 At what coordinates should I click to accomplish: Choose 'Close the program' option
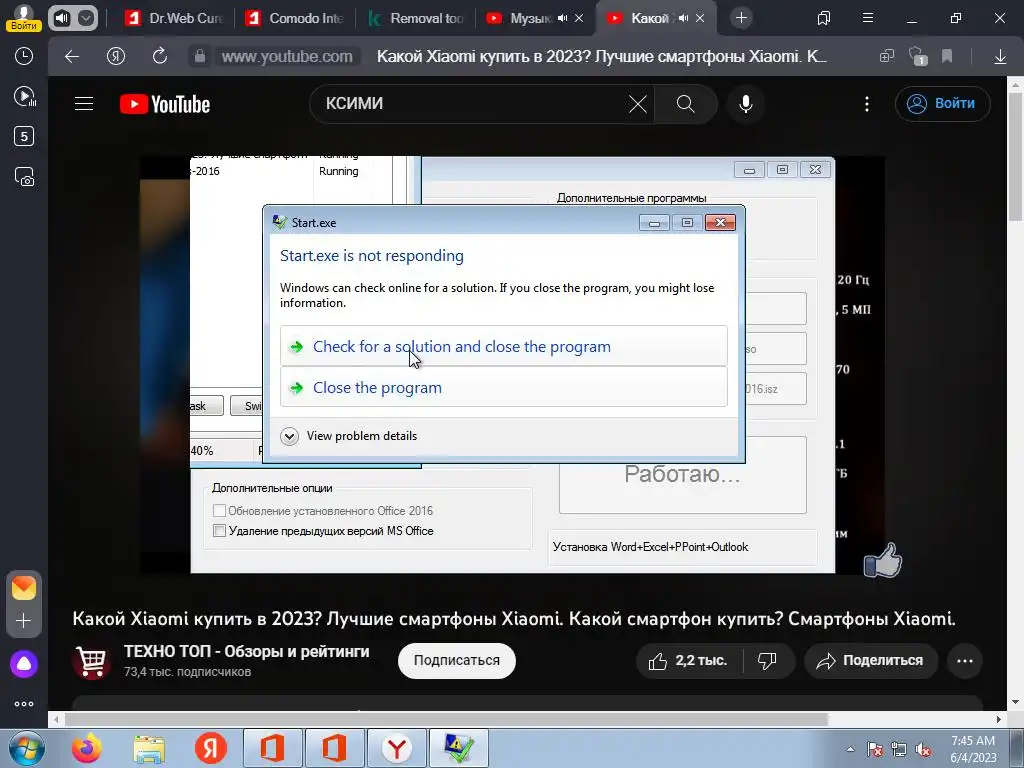click(504, 387)
